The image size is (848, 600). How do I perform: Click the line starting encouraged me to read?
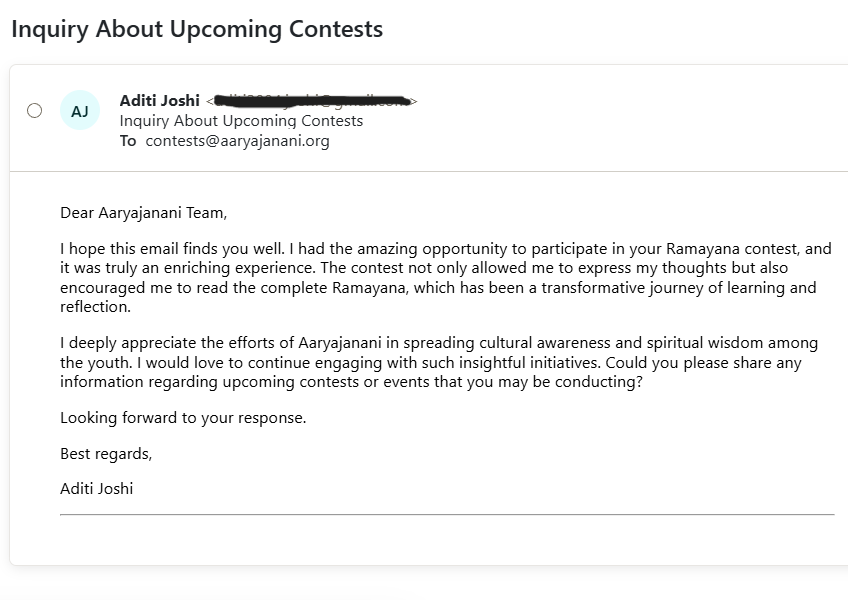click(x=438, y=287)
